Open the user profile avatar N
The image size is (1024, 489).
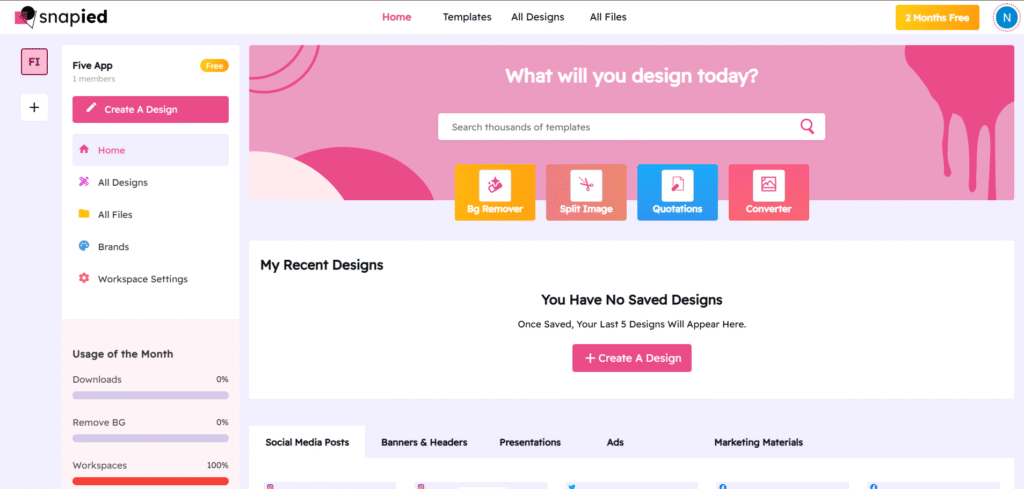(1005, 17)
